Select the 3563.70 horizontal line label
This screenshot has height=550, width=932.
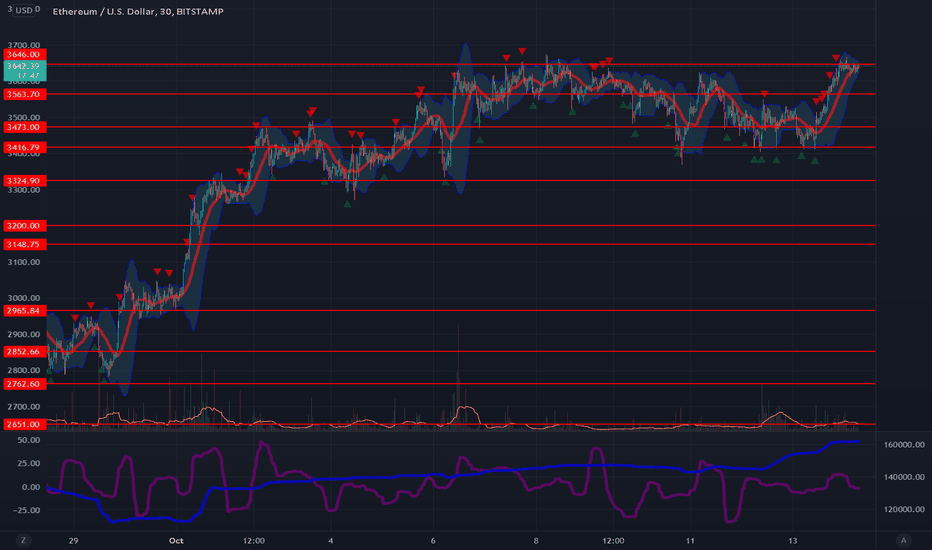tap(24, 94)
